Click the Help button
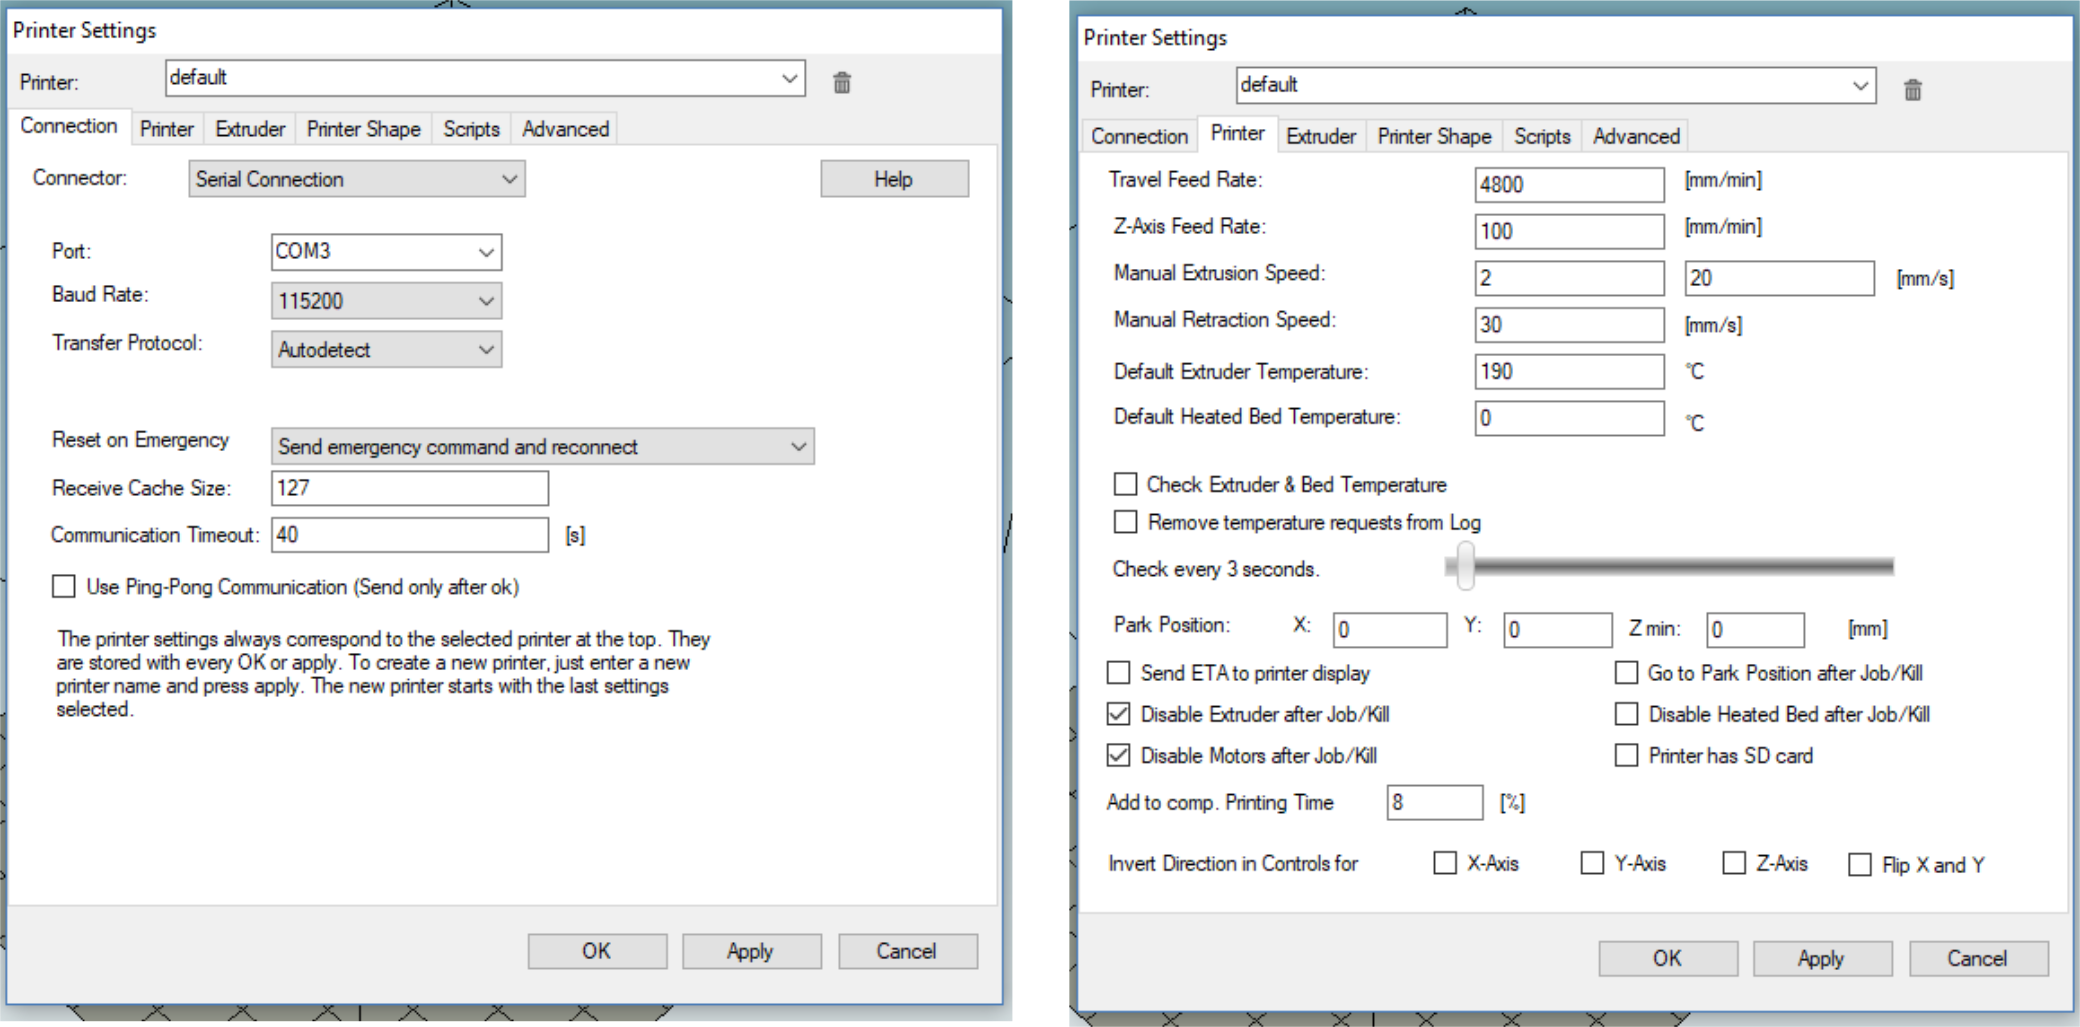 [x=894, y=179]
